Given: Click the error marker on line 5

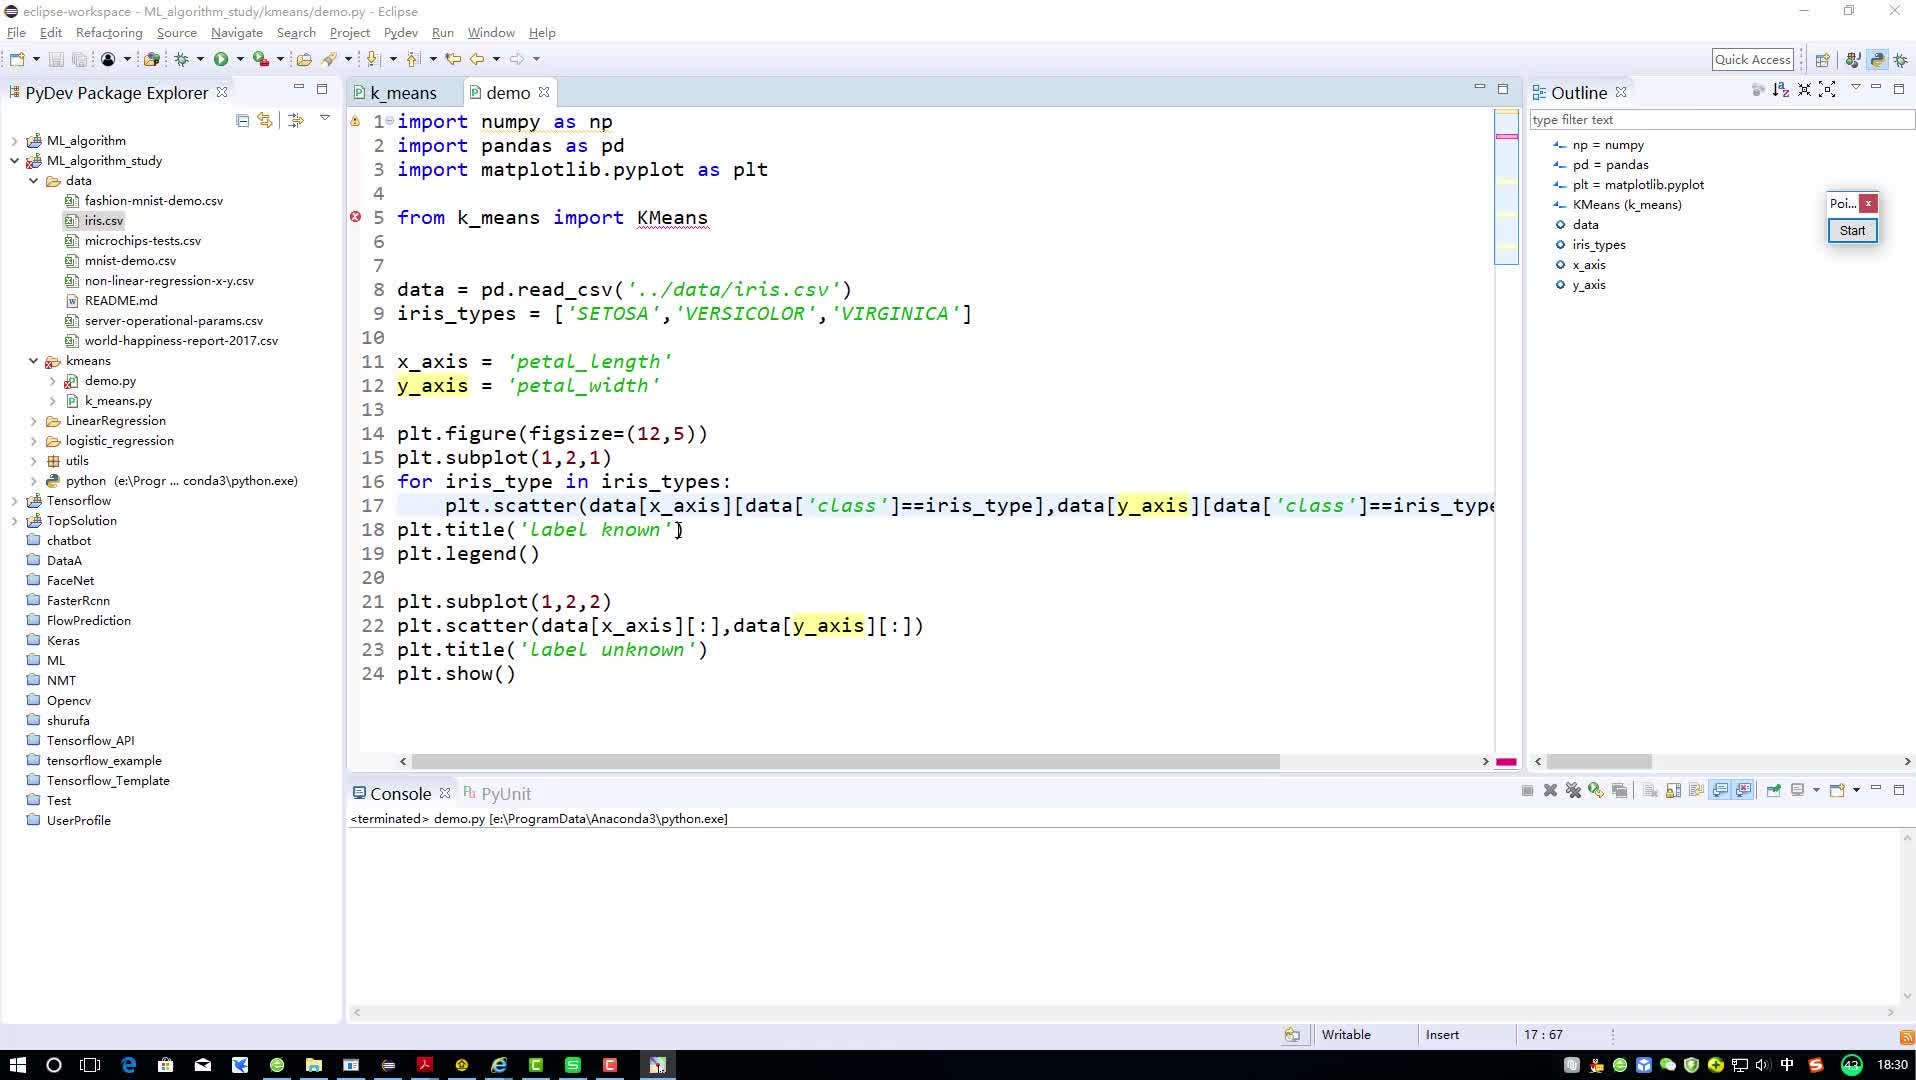Looking at the screenshot, I should 355,217.
